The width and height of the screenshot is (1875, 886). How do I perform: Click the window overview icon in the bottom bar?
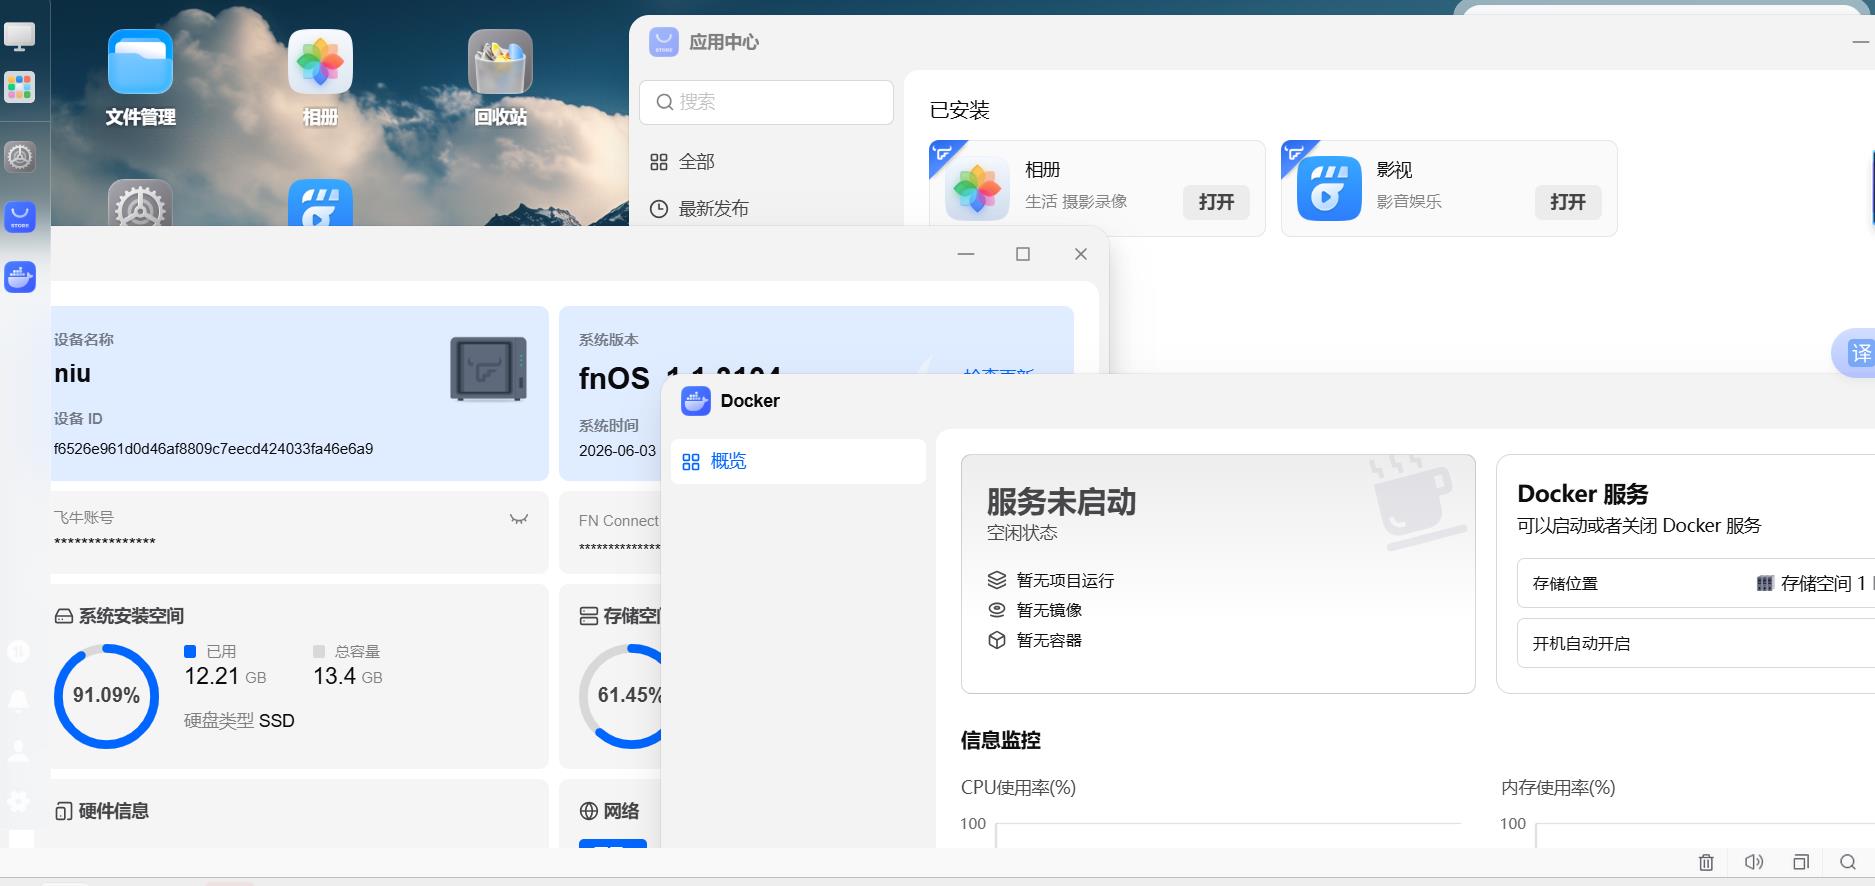1801,862
